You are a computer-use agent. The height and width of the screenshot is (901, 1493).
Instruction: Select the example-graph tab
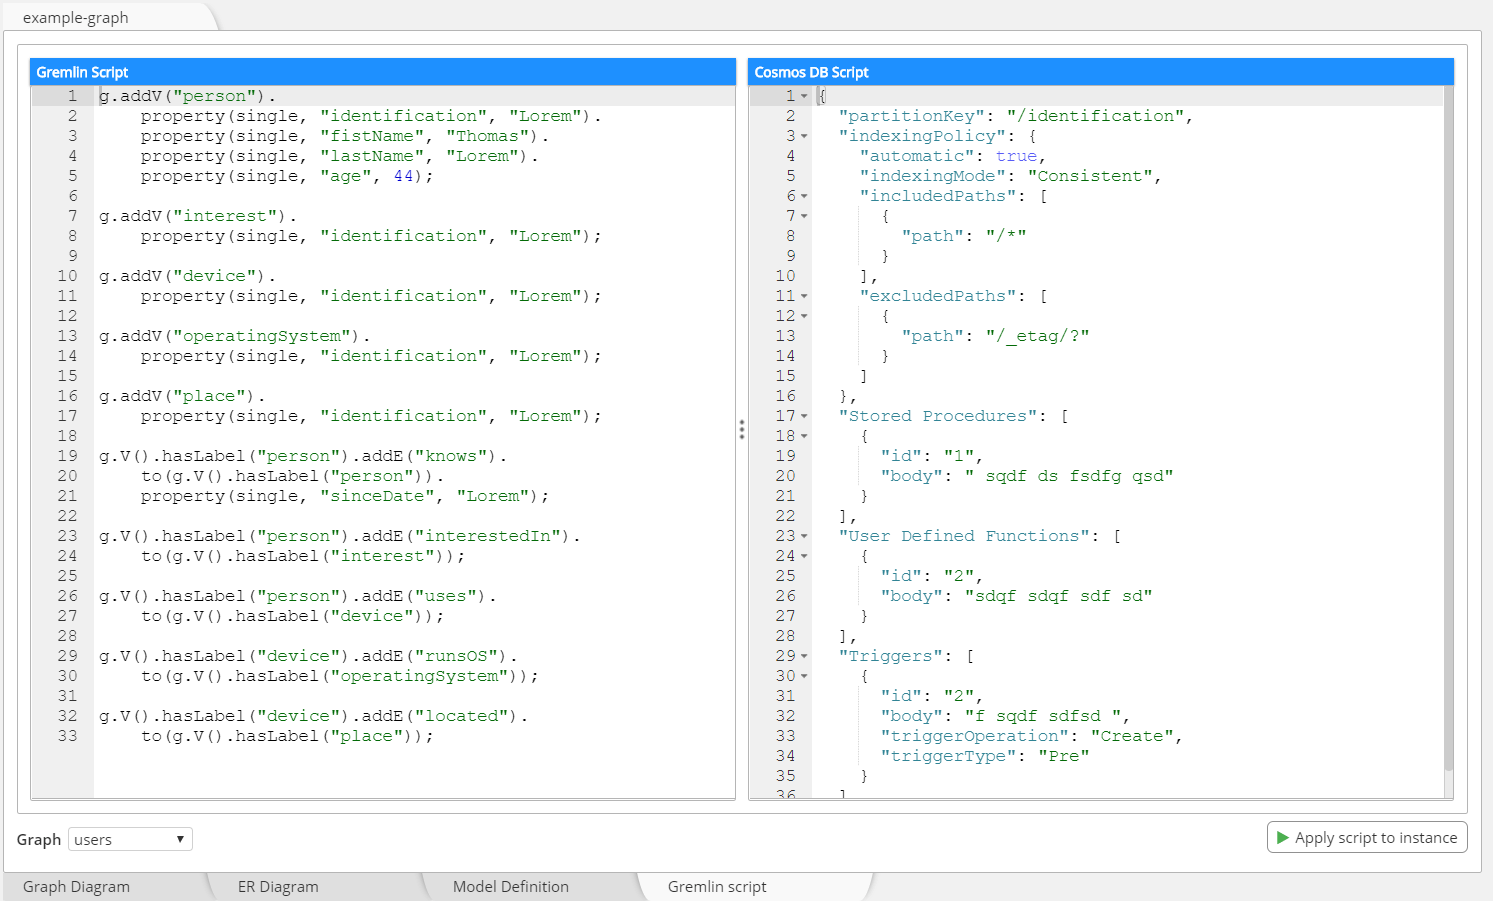(76, 18)
